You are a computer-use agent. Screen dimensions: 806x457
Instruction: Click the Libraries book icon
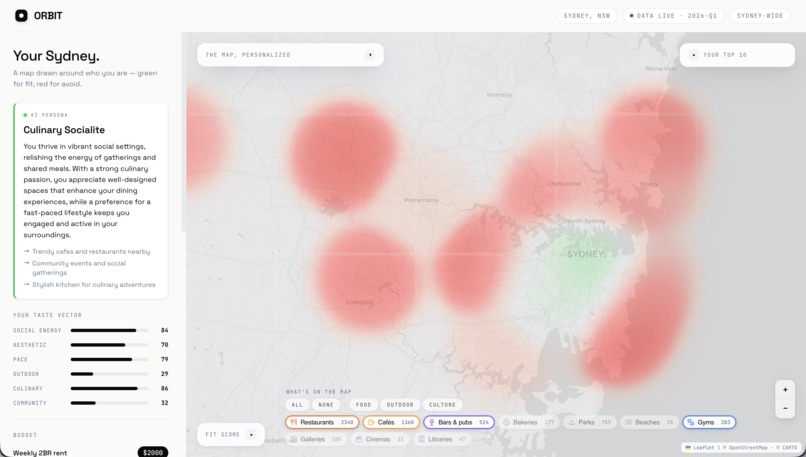point(422,439)
